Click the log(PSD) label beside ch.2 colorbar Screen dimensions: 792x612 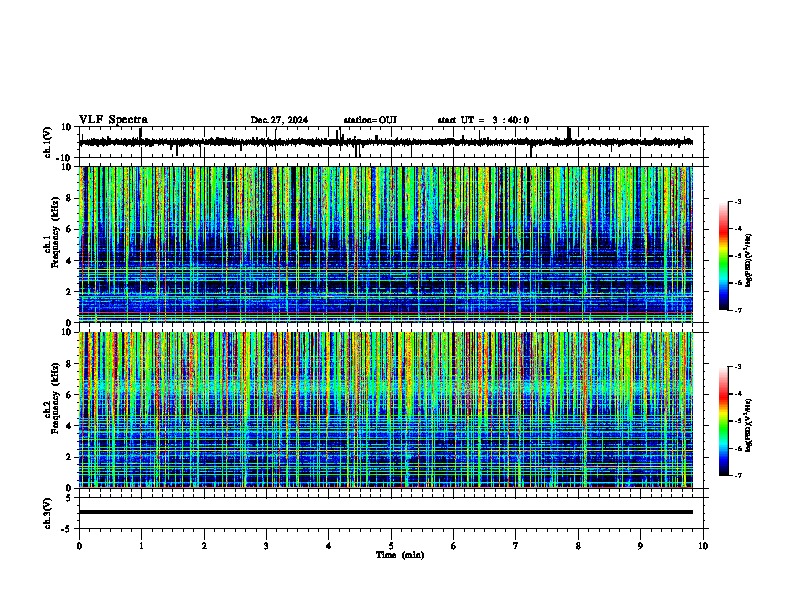749,425
